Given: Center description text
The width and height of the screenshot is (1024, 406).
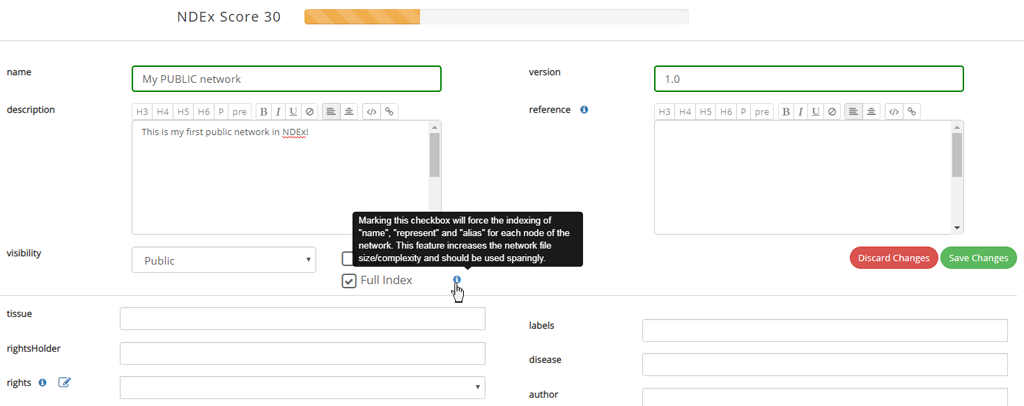Looking at the screenshot, I should pyautogui.click(x=349, y=112).
